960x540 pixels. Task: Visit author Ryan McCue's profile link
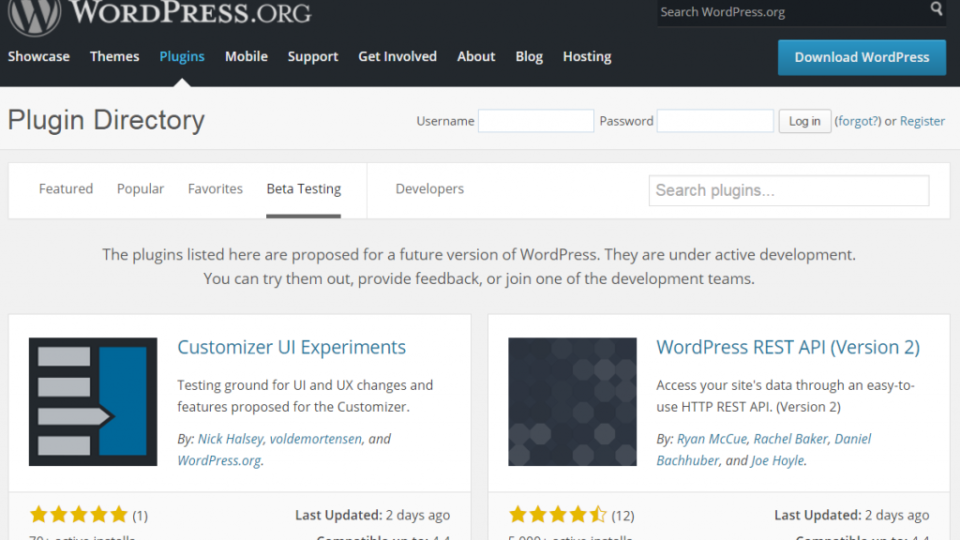pos(711,439)
